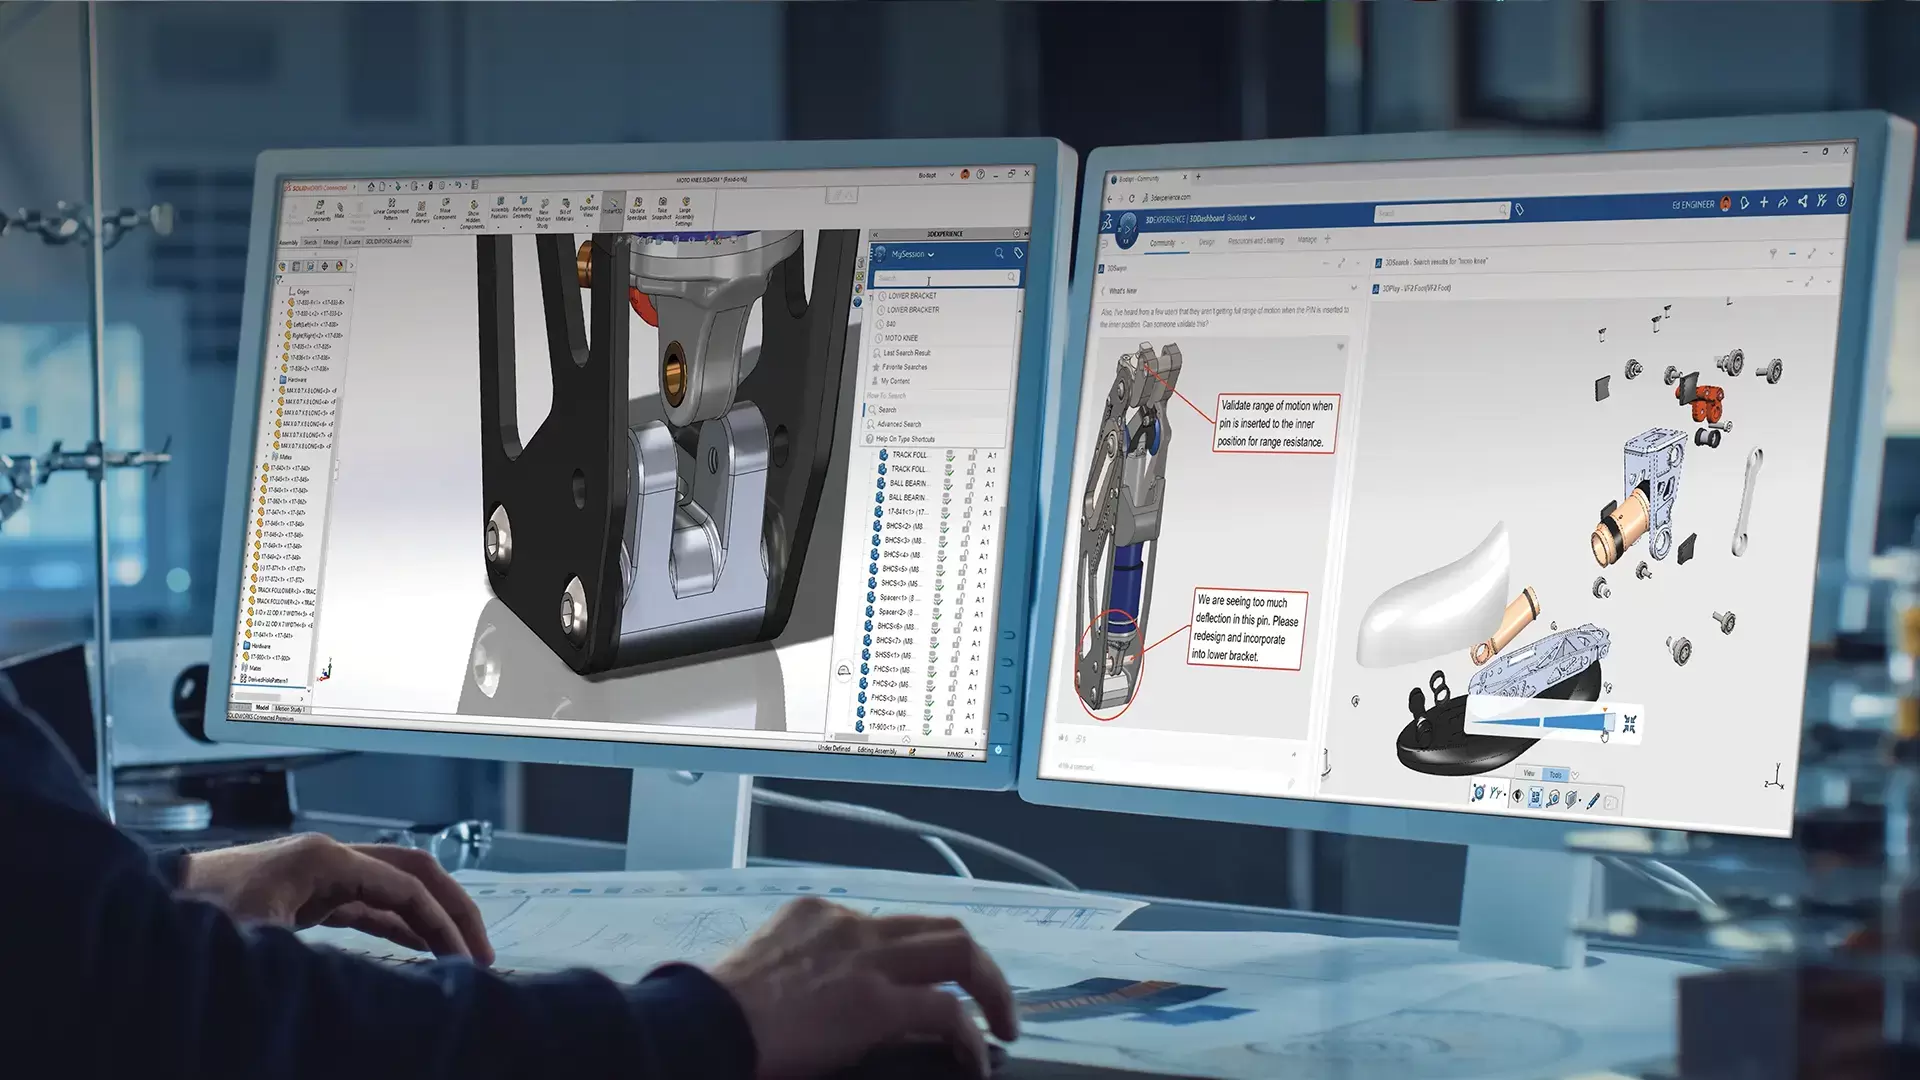Toggle the lock icon on the Spacer<1> row
Viewport: 1920px width, 1080px height.
(x=960, y=597)
